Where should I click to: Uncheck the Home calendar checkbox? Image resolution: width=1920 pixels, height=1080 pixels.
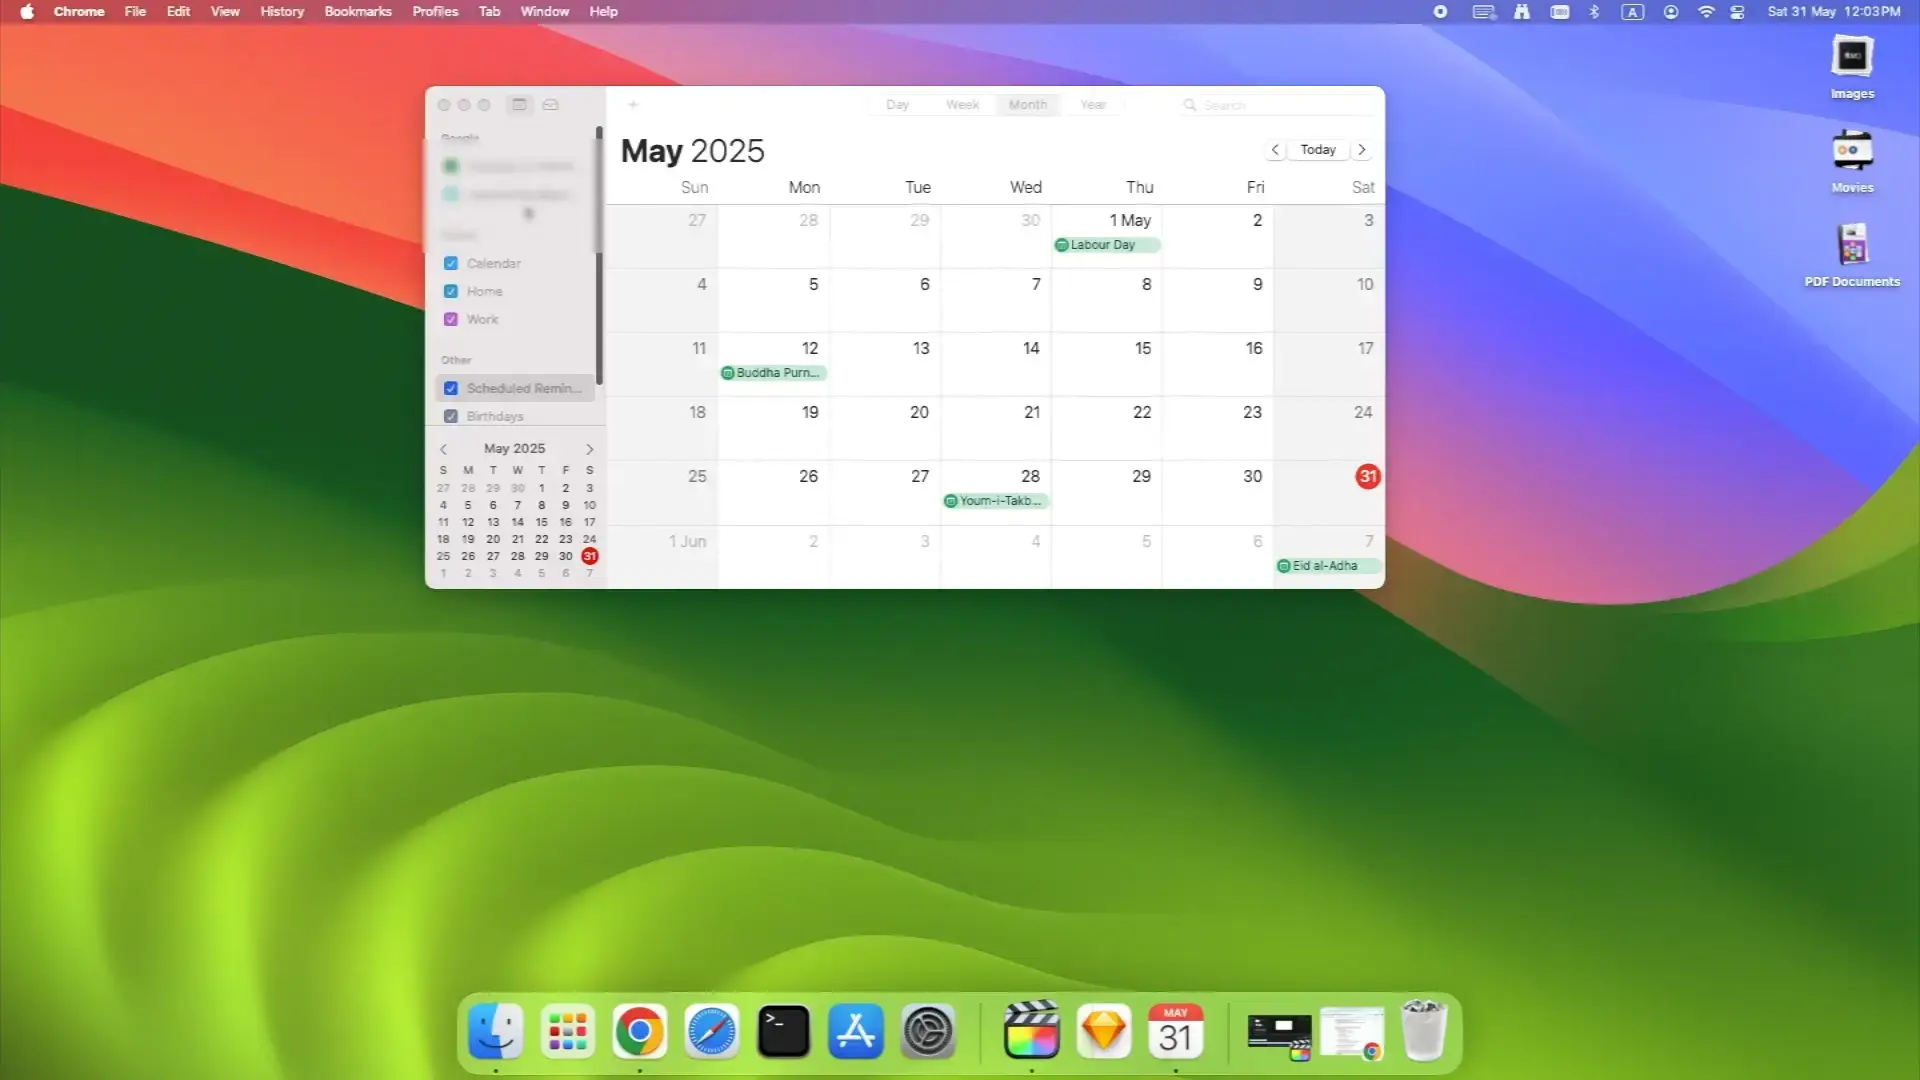pos(451,291)
